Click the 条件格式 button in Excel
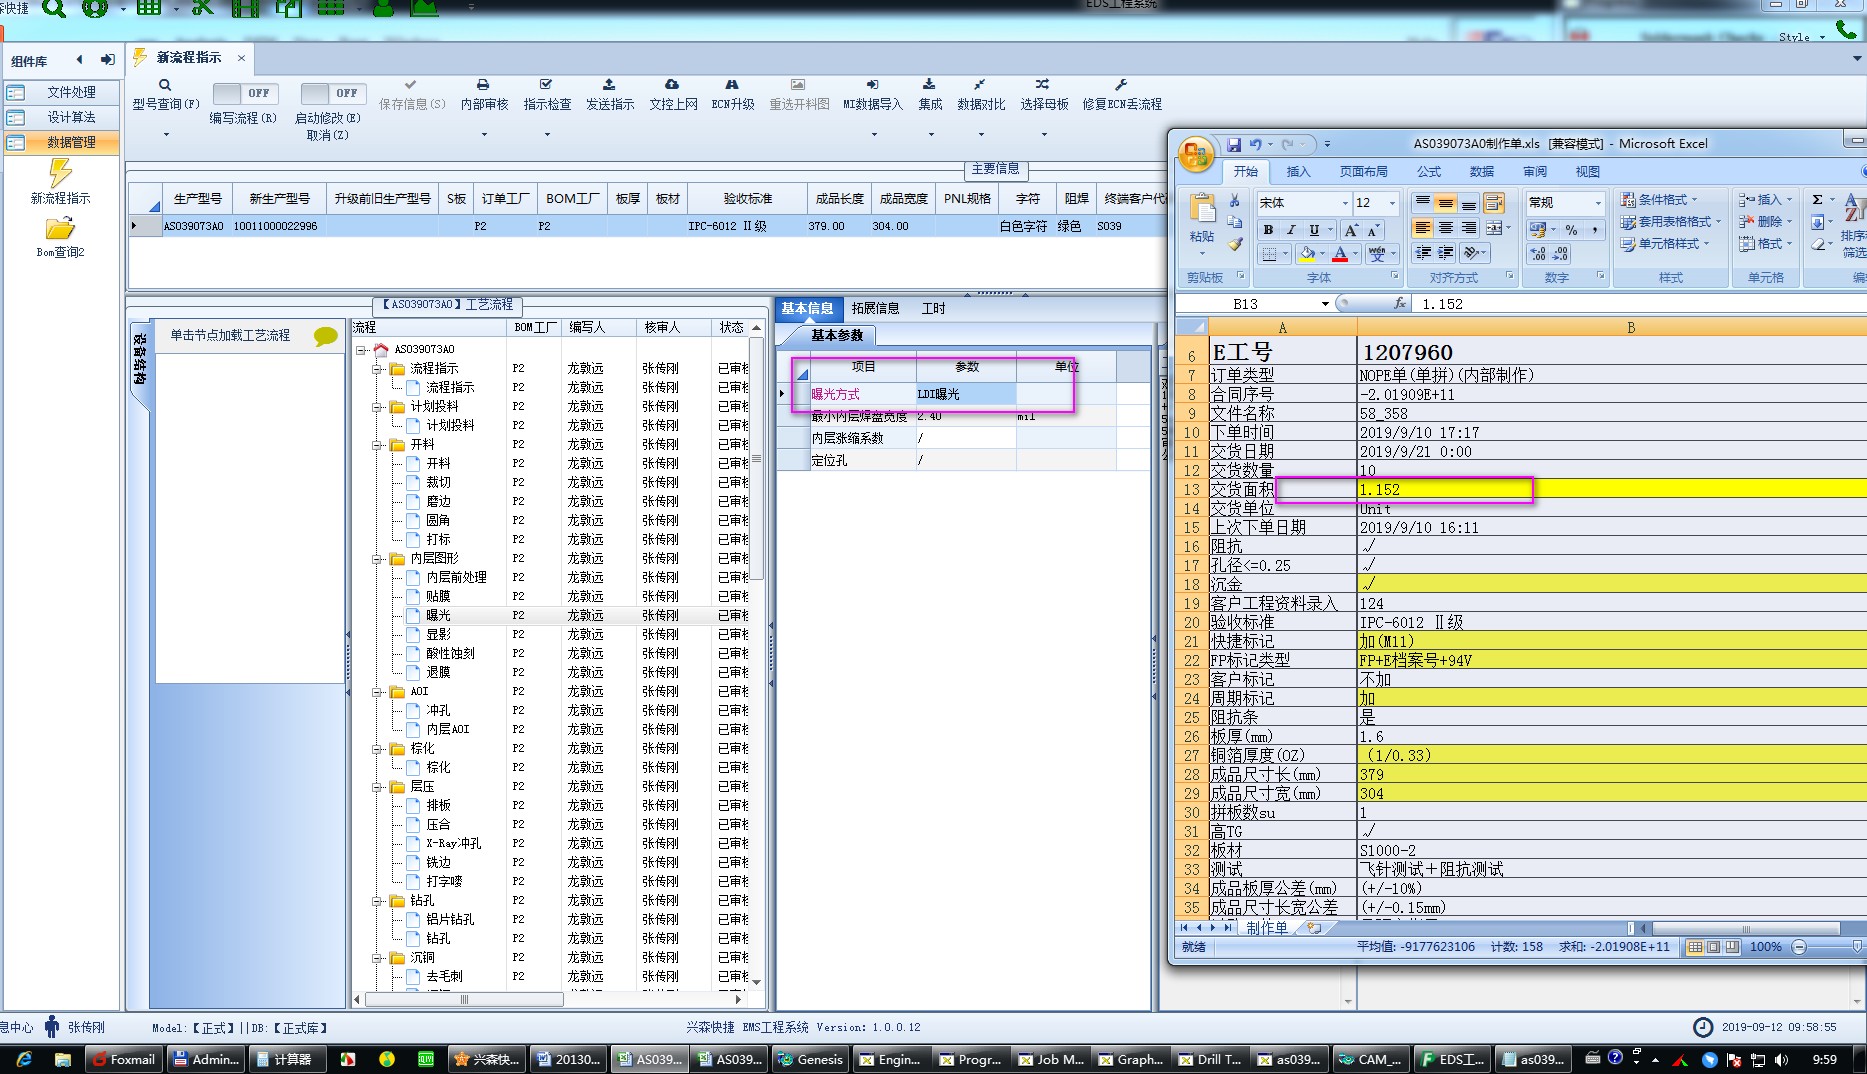1867x1074 pixels. click(x=1660, y=200)
